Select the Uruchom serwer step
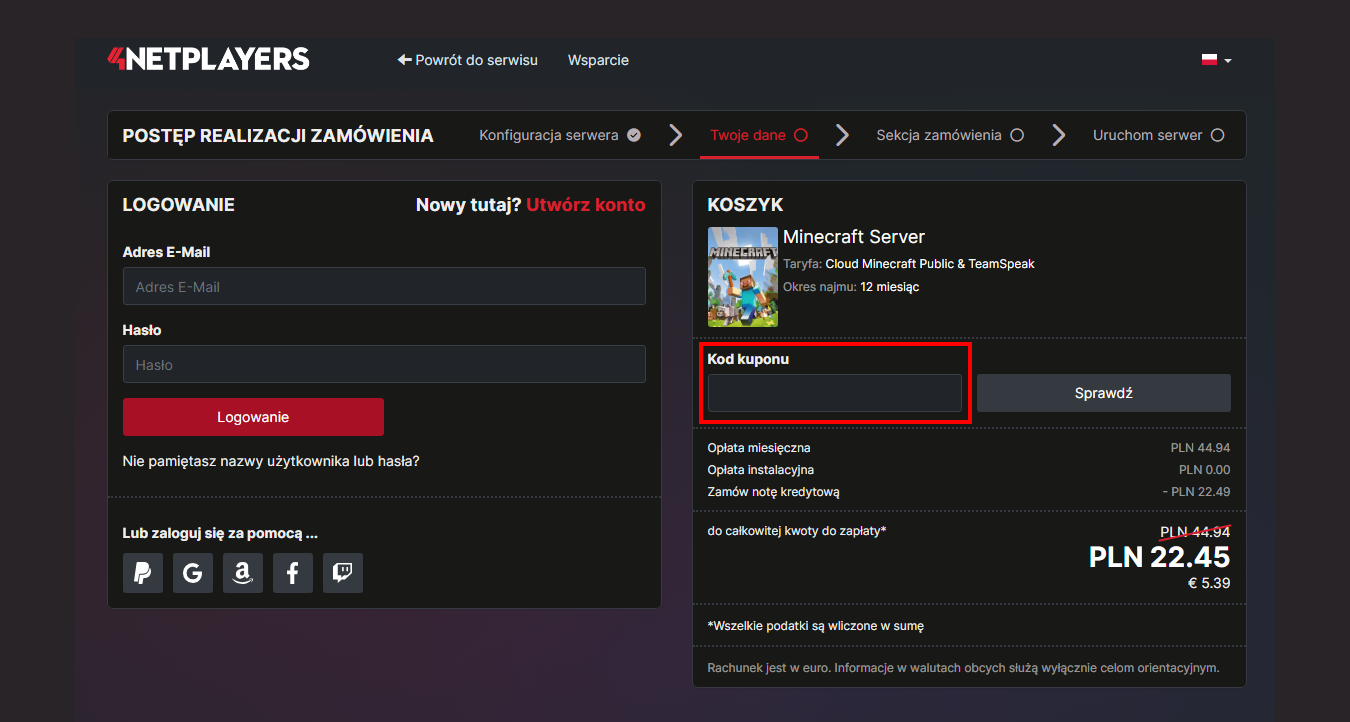The height and width of the screenshot is (722, 1350). [x=1159, y=135]
